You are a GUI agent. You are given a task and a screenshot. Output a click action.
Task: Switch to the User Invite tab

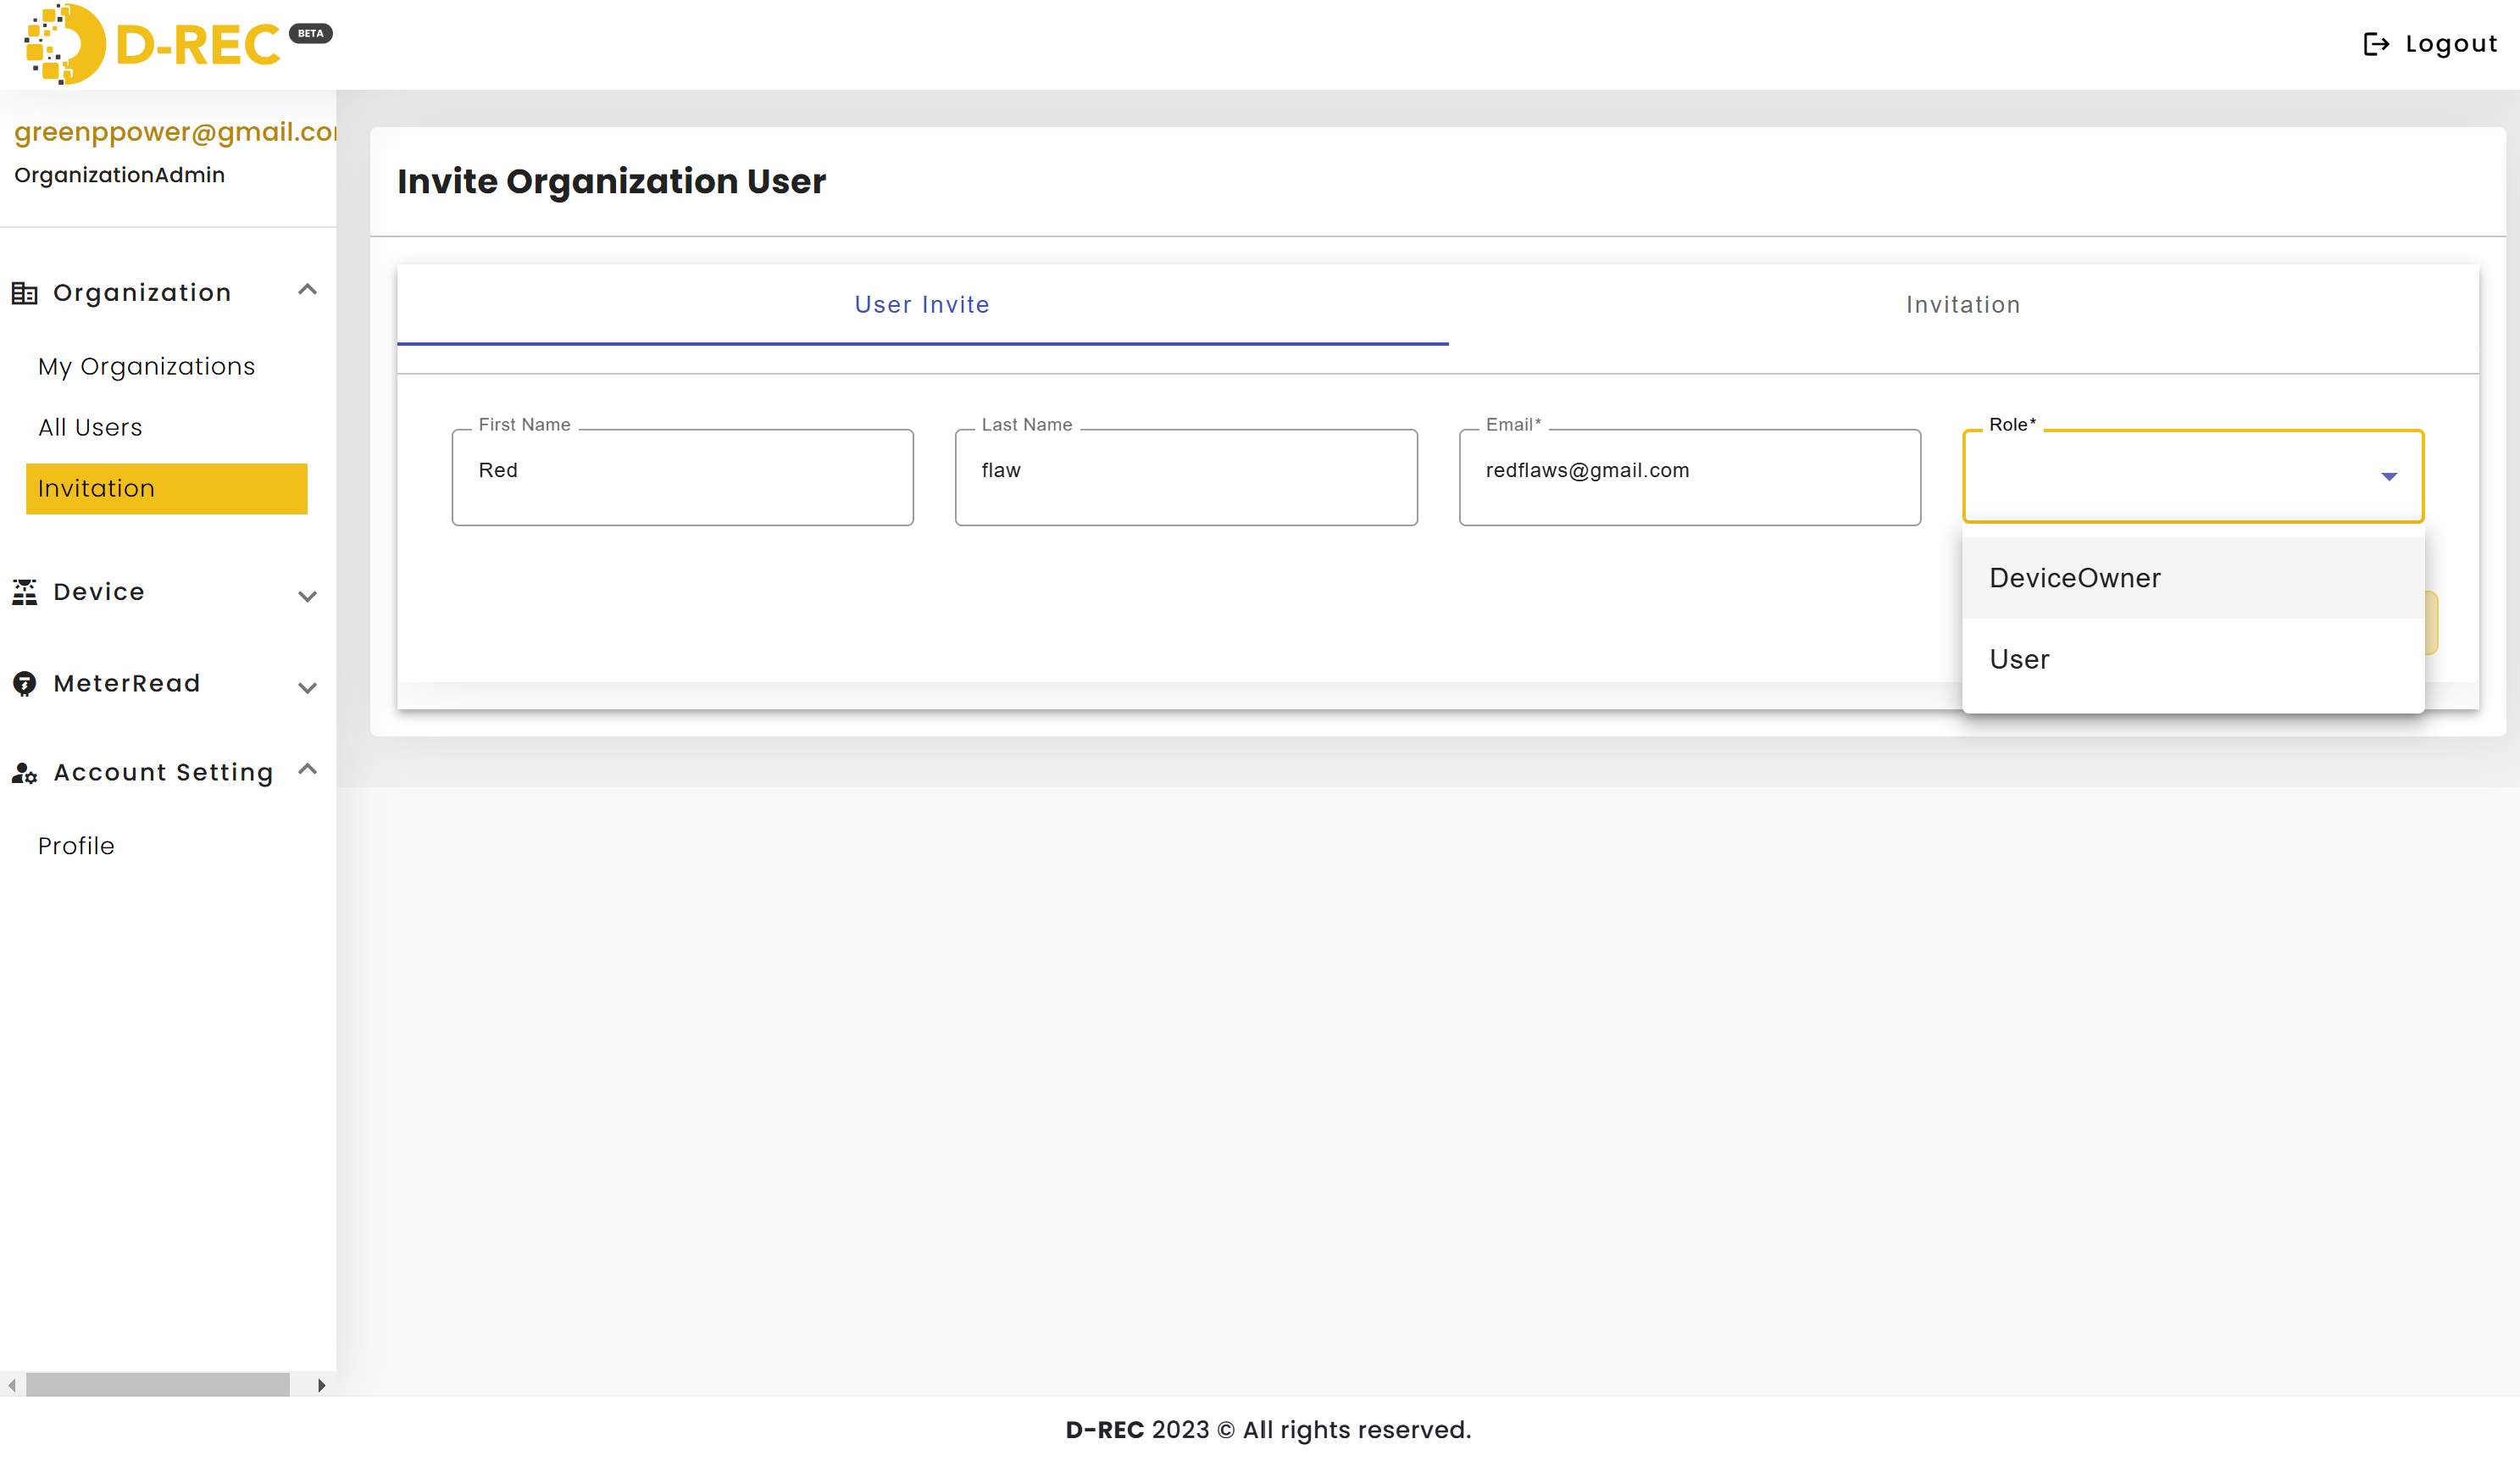922,305
